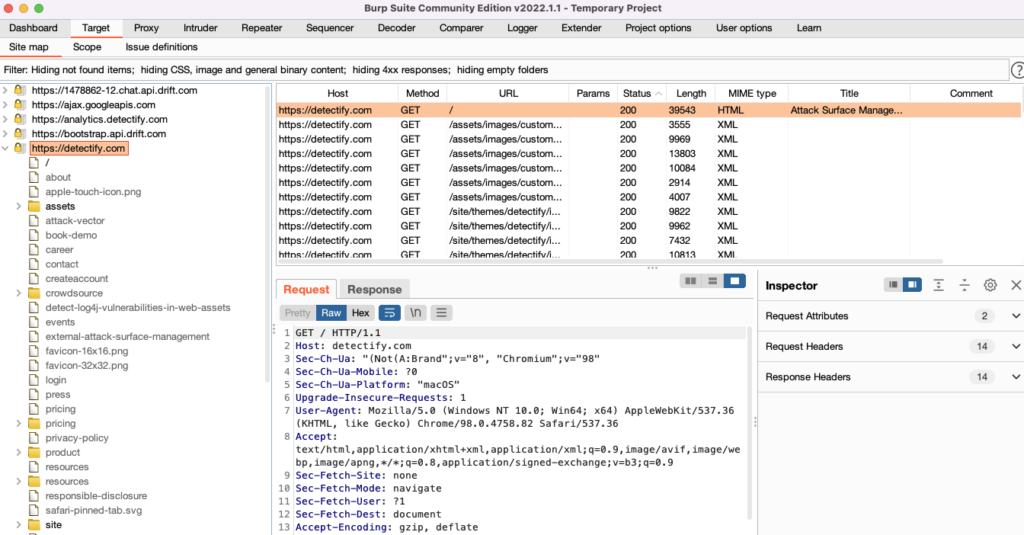The image size is (1024, 535).
Task: Switch to side-by-side request/response layout
Action: [x=690, y=281]
